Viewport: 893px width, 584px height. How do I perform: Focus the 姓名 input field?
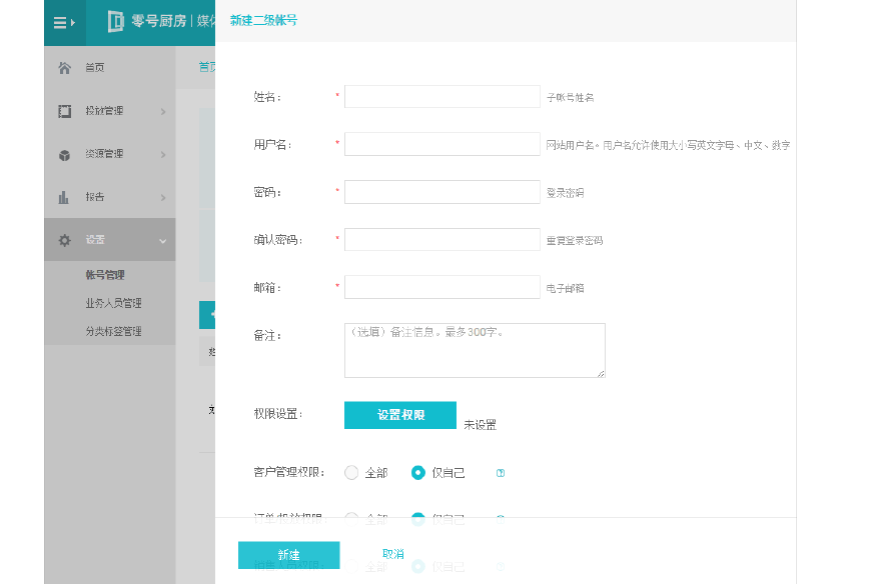[x=442, y=96]
